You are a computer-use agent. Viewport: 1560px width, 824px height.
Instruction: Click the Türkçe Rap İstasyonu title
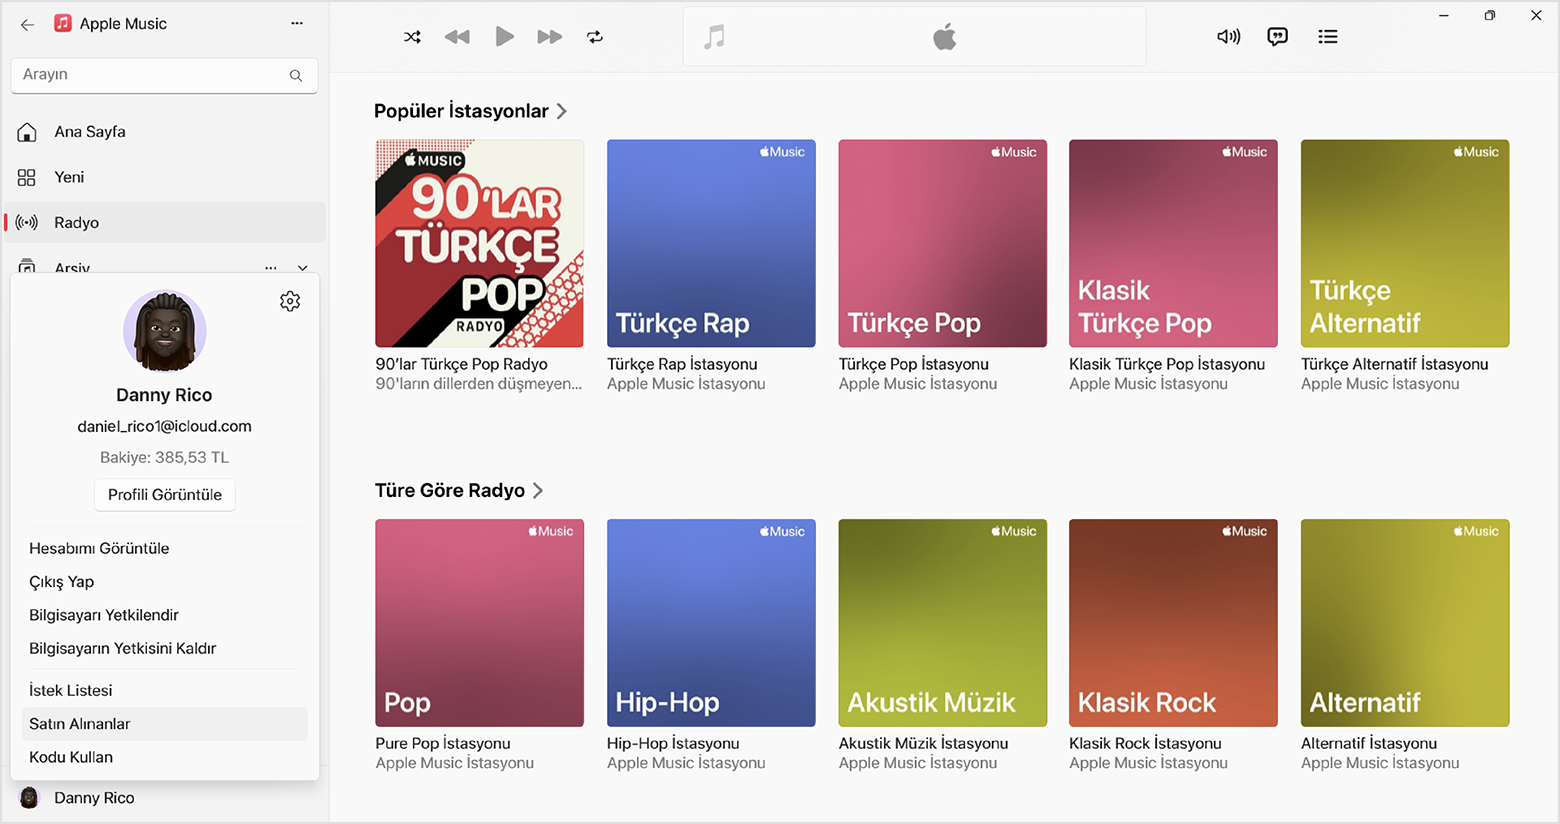tap(682, 364)
